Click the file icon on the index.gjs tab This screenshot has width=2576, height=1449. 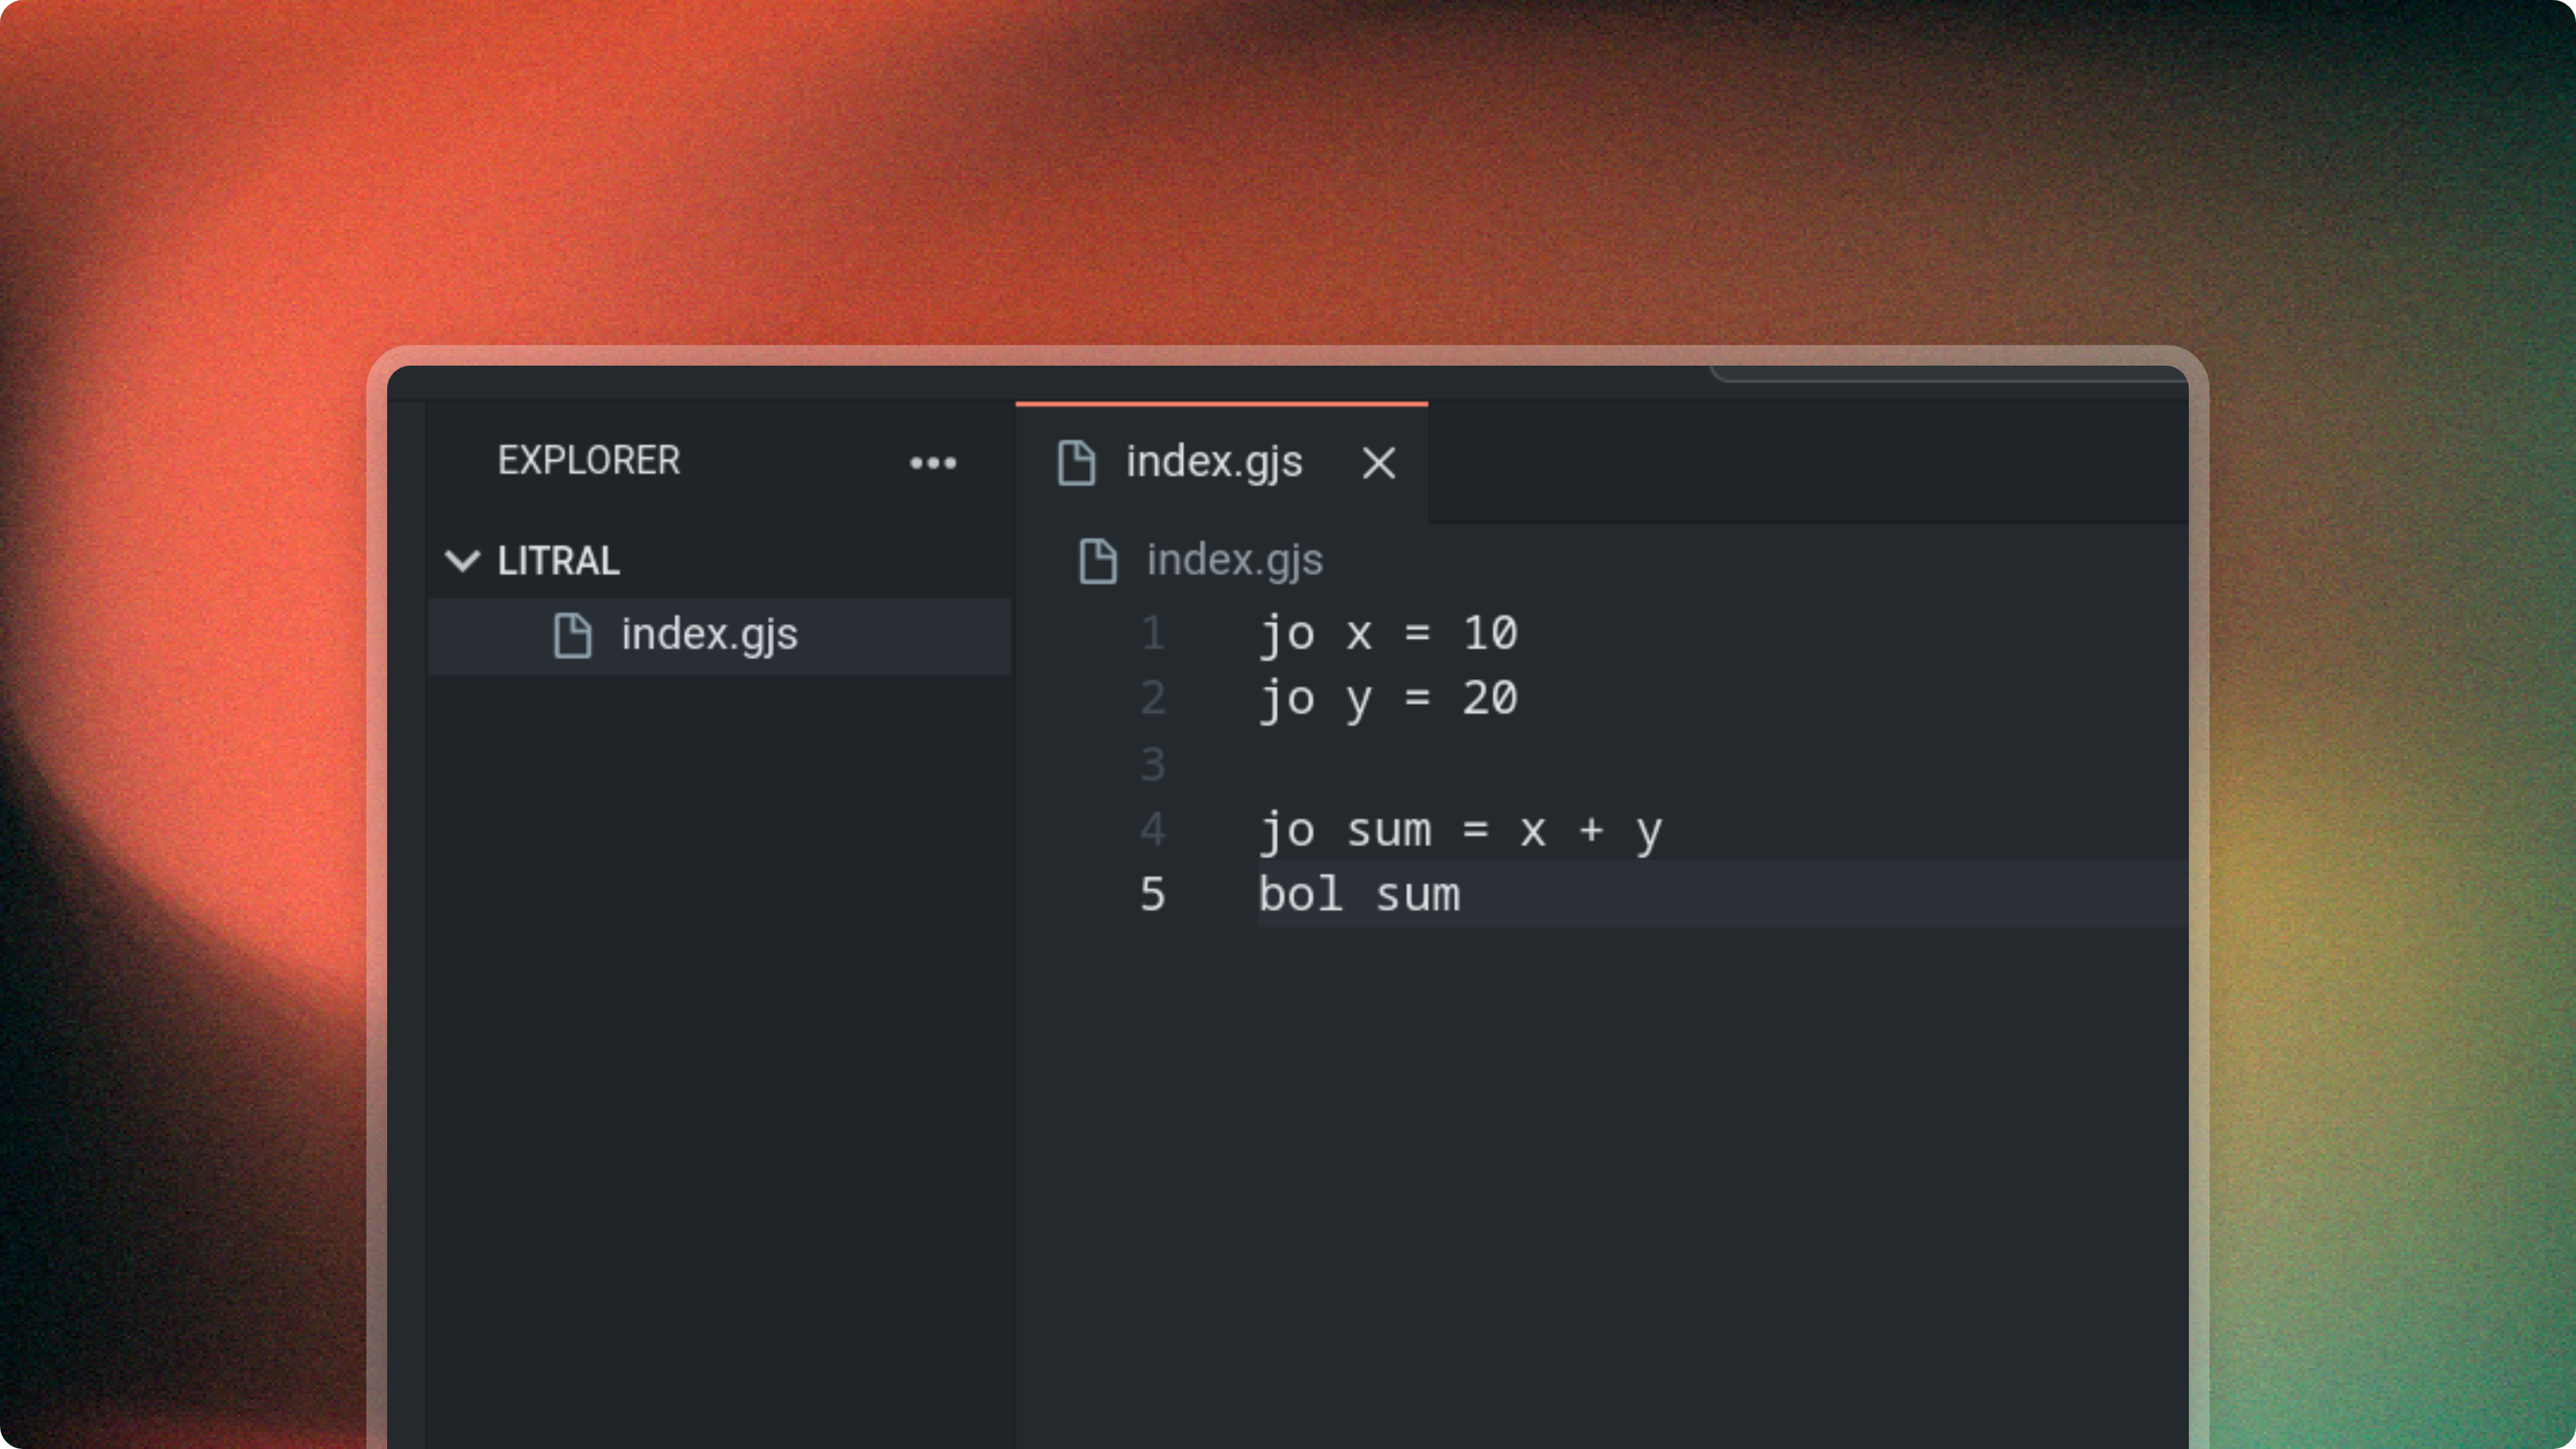1078,463
